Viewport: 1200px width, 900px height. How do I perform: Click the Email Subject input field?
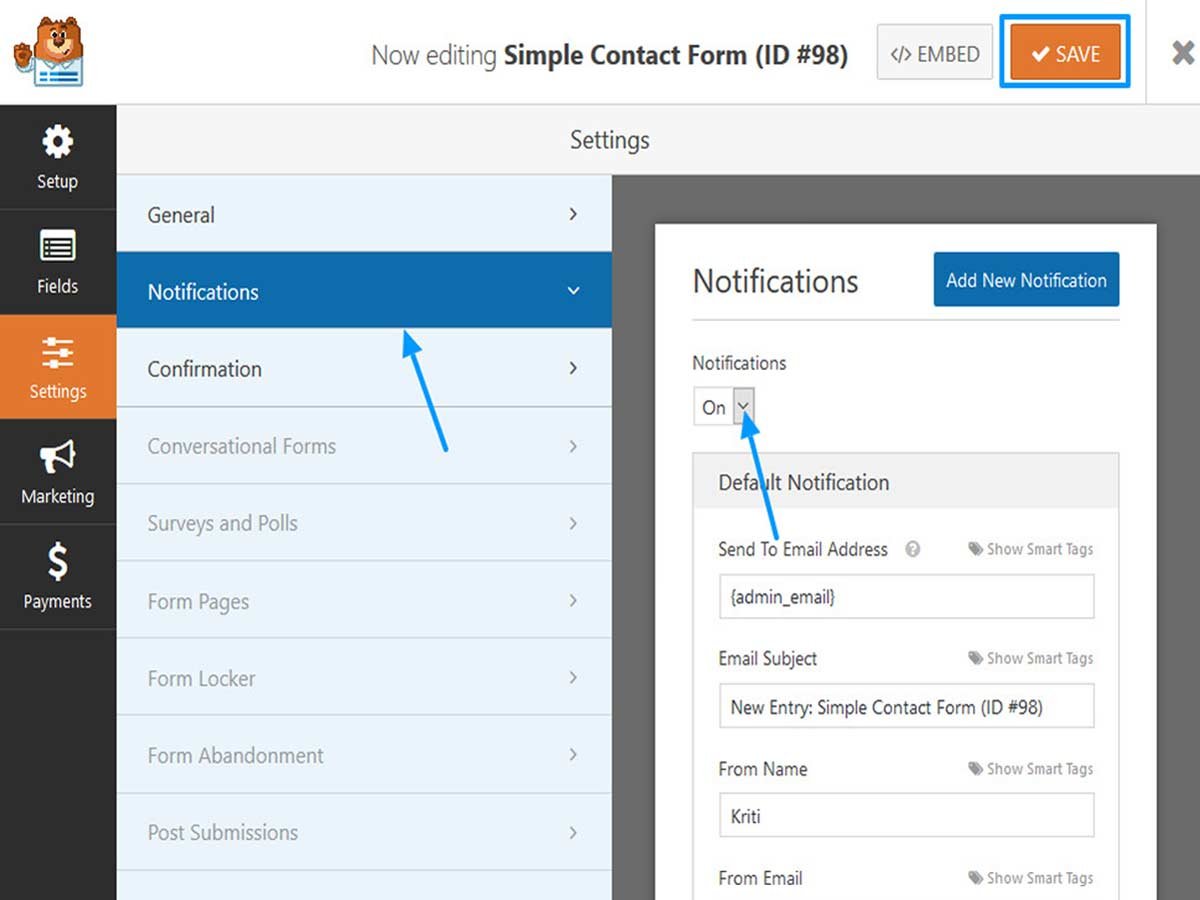point(906,706)
